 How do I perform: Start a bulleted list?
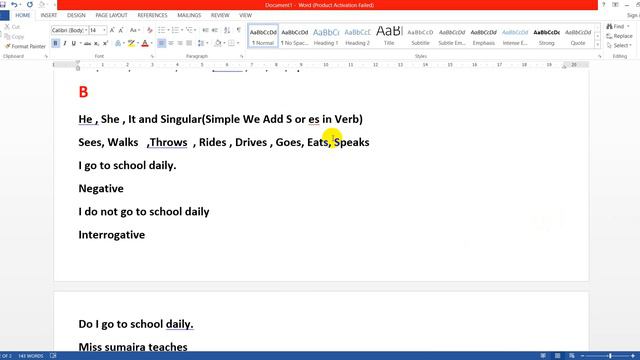[162, 30]
